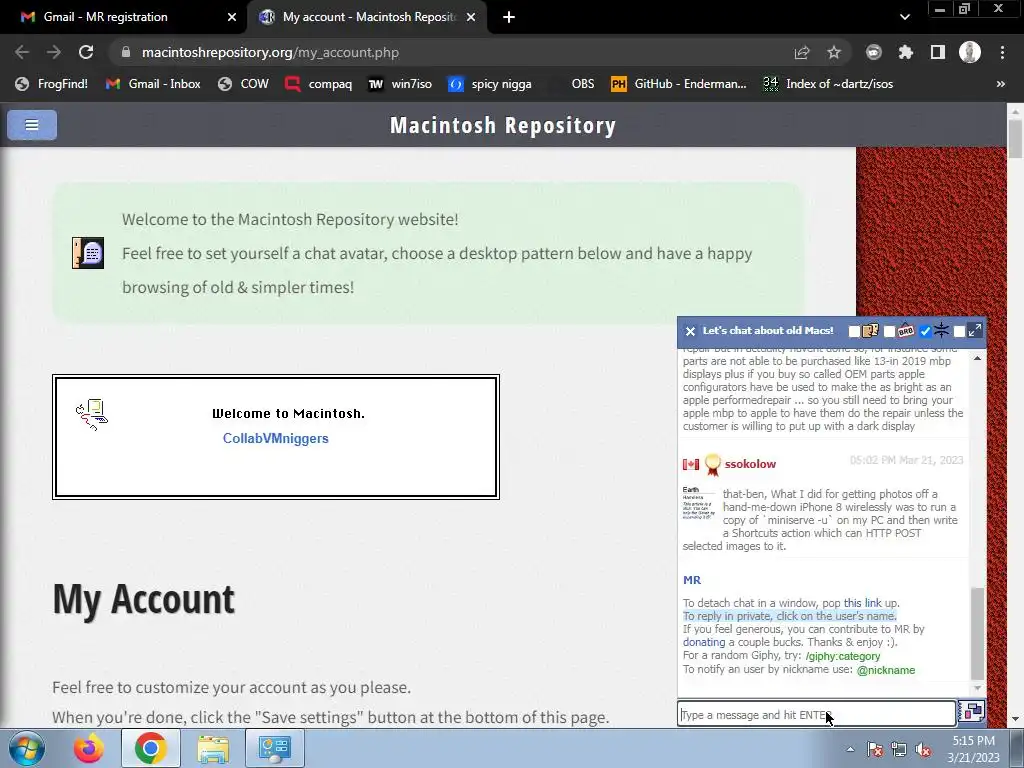Viewport: 1024px width, 768px height.
Task: Follow the 'donating' link in chat
Action: click(704, 642)
